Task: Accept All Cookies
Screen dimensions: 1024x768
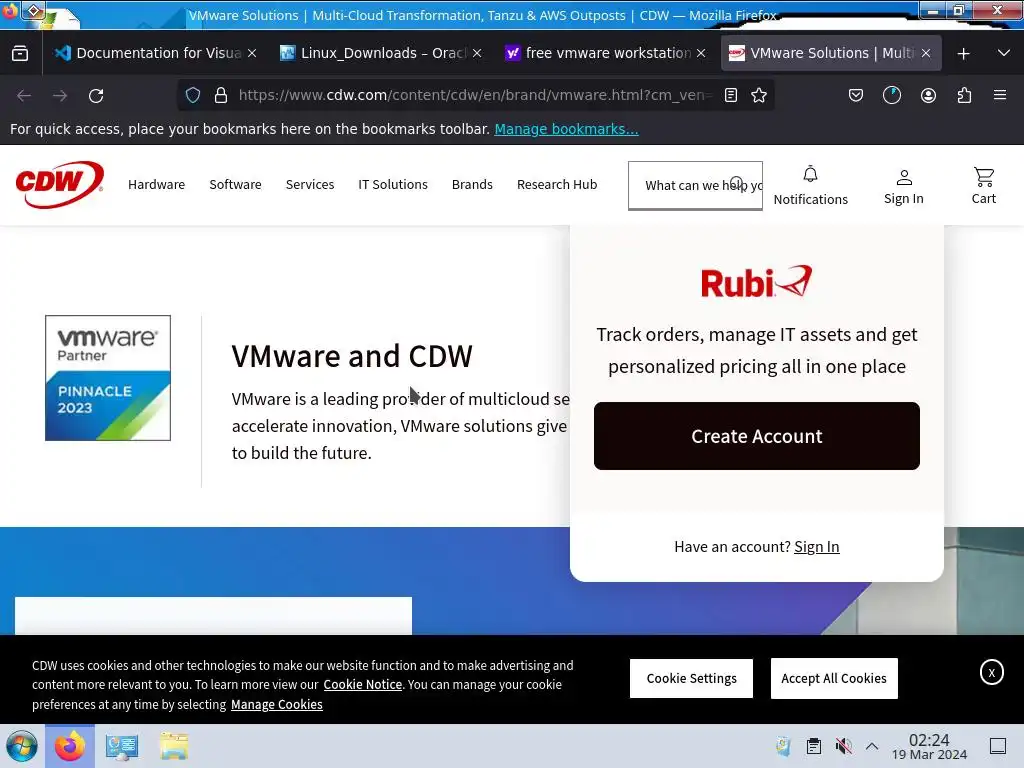Action: (x=834, y=679)
